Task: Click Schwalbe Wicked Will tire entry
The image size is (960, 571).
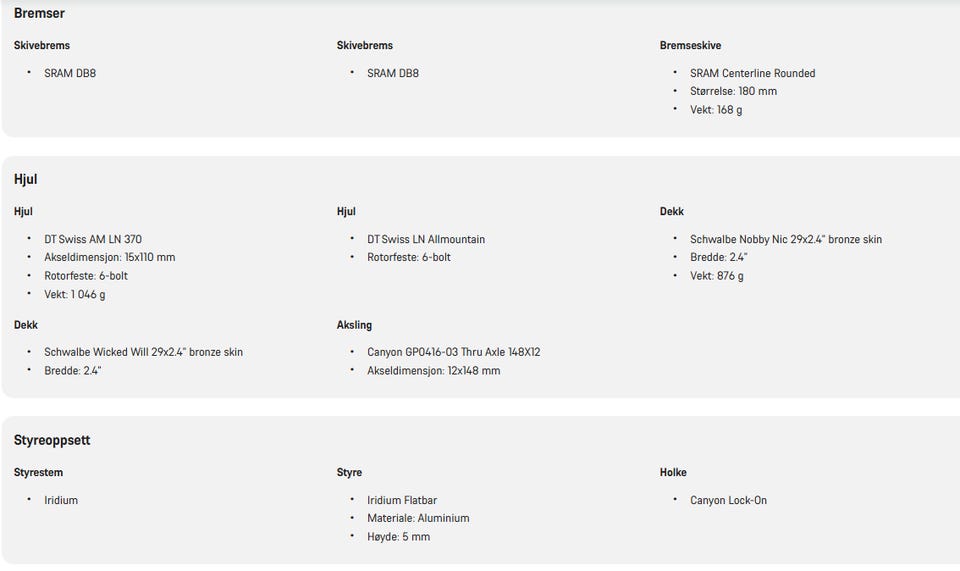Action: [143, 352]
